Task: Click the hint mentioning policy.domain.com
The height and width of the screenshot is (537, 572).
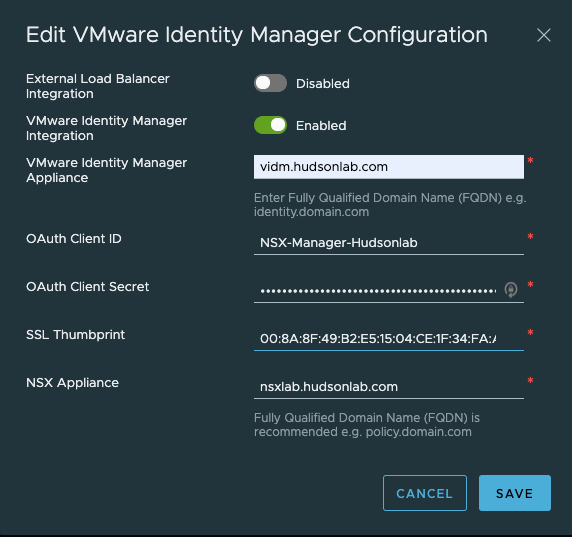Action: pyautogui.click(x=367, y=425)
